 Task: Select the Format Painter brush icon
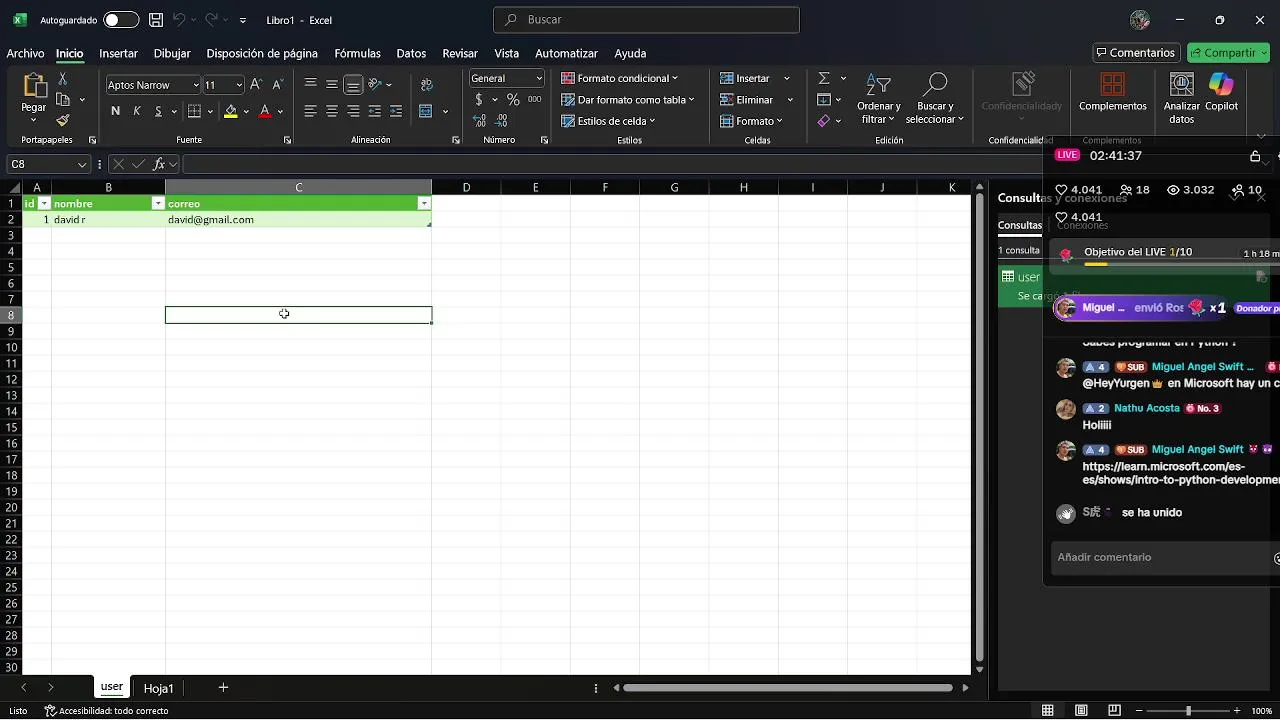point(63,120)
